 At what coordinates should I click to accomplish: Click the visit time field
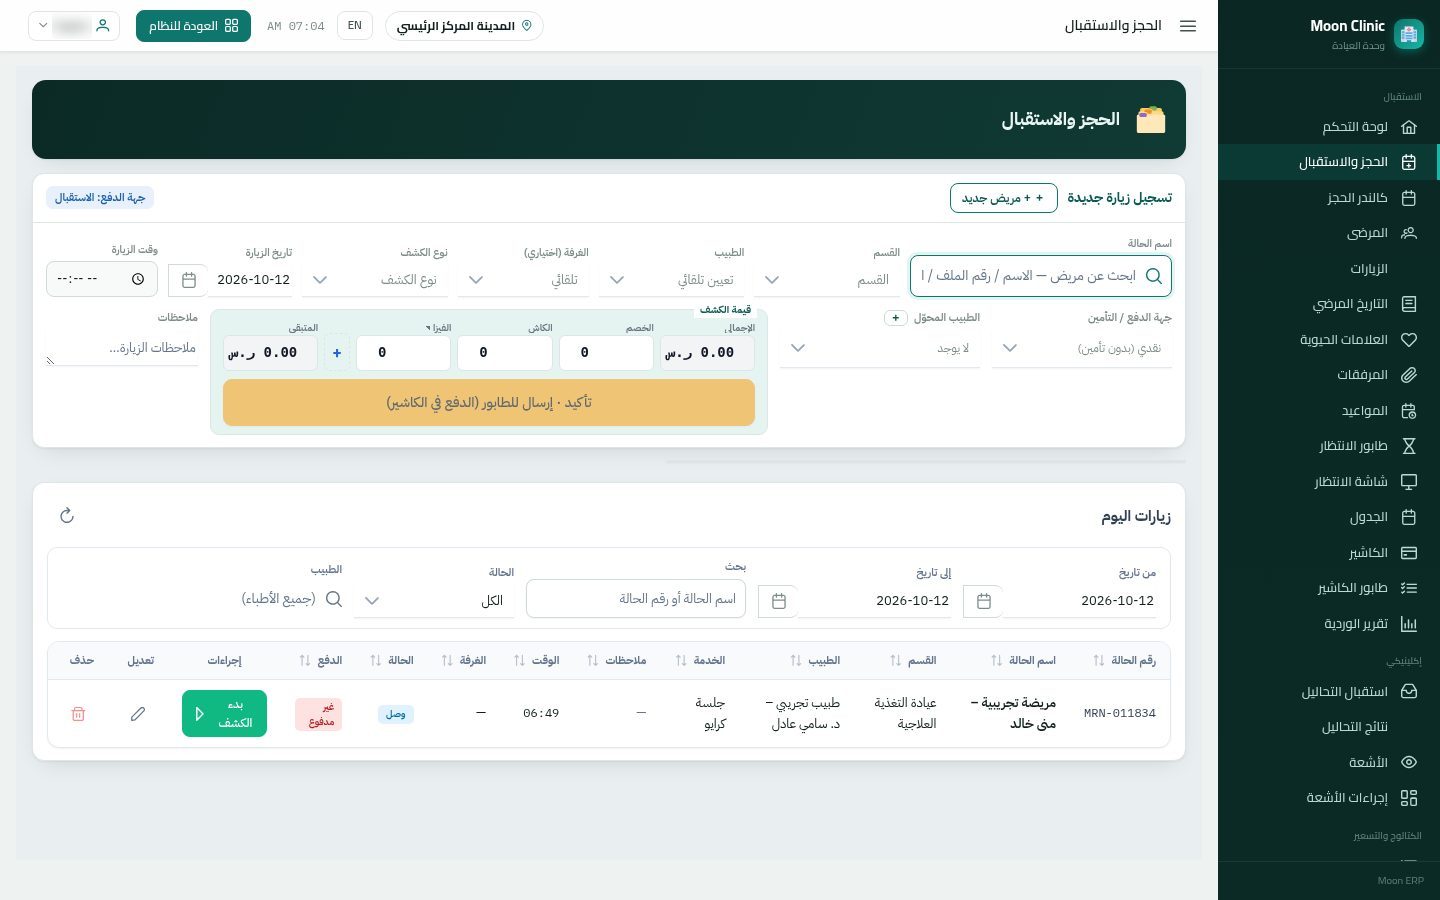[x=102, y=279]
